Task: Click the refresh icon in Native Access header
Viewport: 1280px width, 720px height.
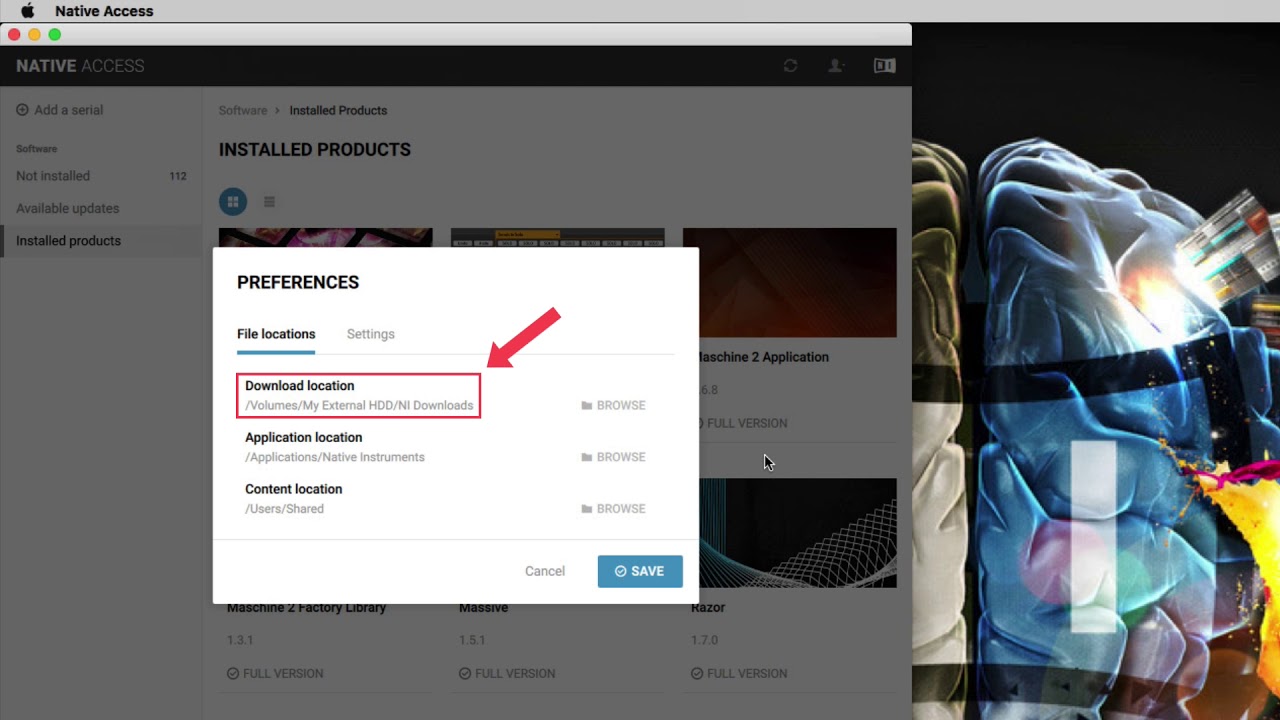Action: [790, 66]
